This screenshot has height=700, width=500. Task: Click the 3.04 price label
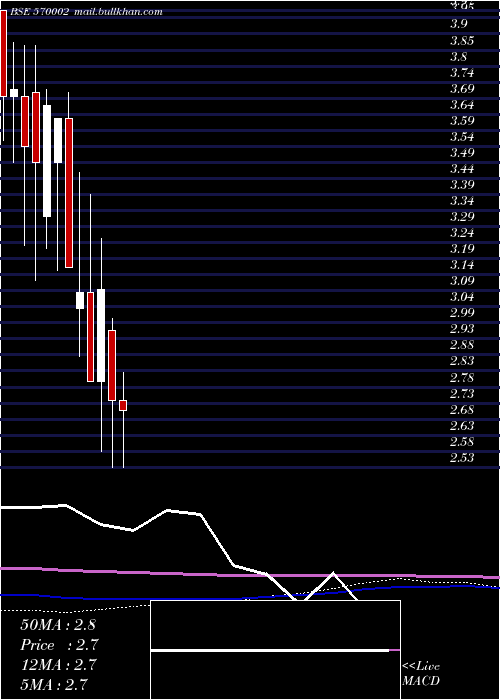(462, 297)
